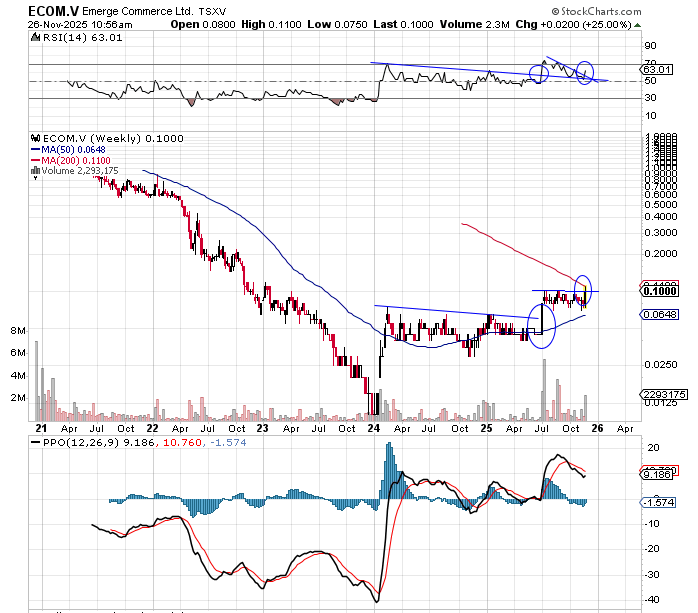
Task: Click the 25 year label on time axis
Action: tap(487, 428)
